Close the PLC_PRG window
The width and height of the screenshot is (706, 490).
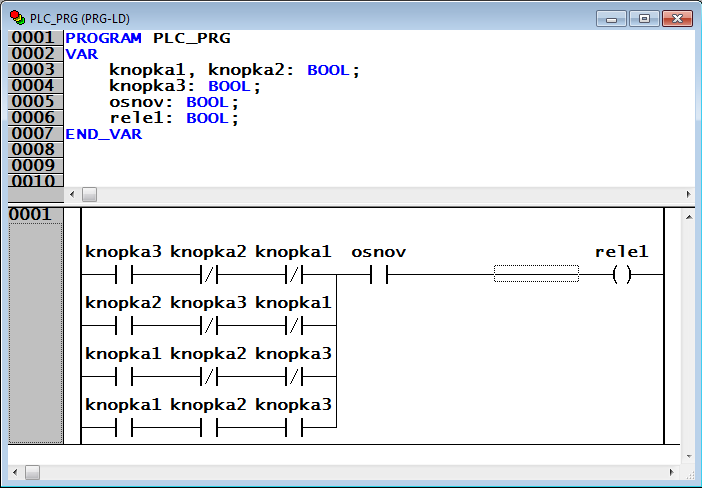pyautogui.click(x=677, y=19)
